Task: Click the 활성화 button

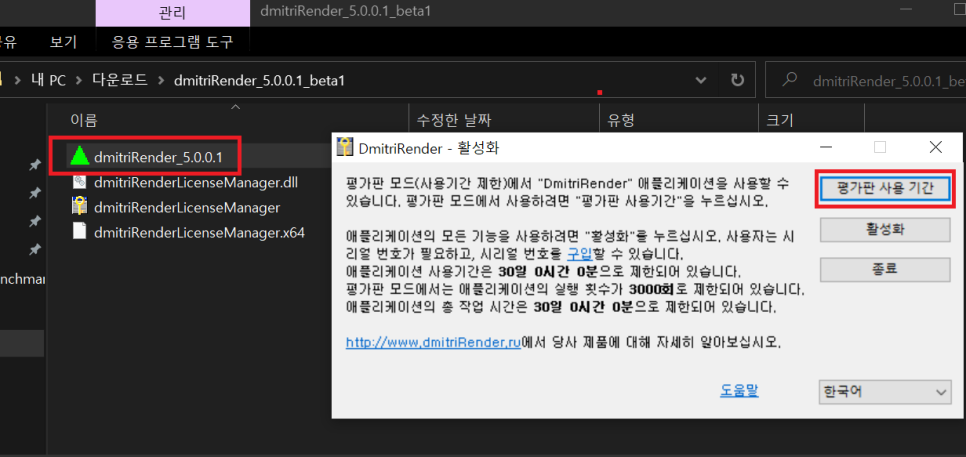Action: pyautogui.click(x=885, y=230)
